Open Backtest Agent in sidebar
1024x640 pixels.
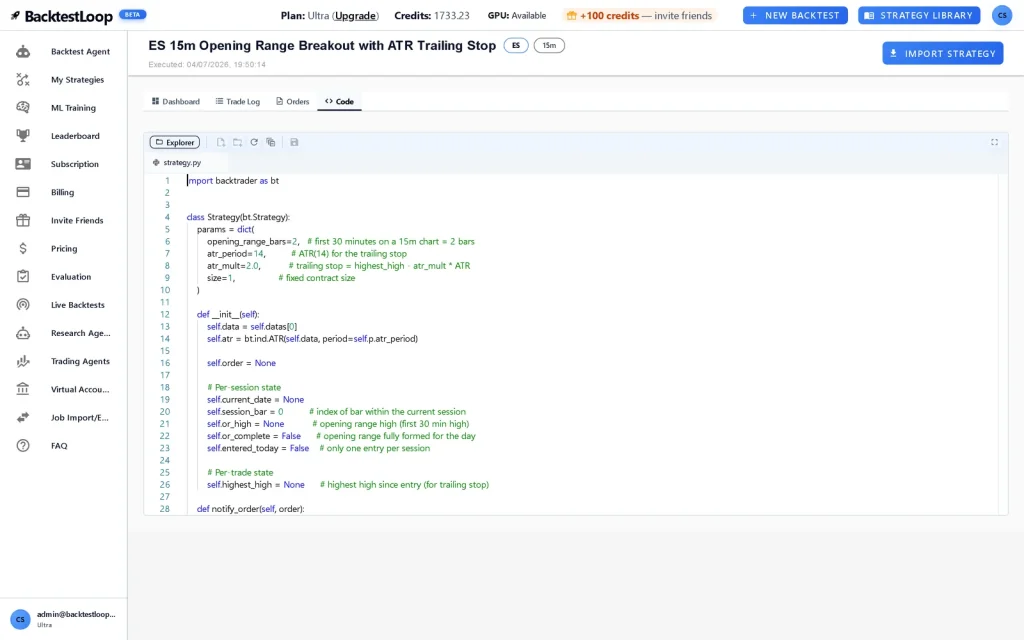click(x=63, y=52)
